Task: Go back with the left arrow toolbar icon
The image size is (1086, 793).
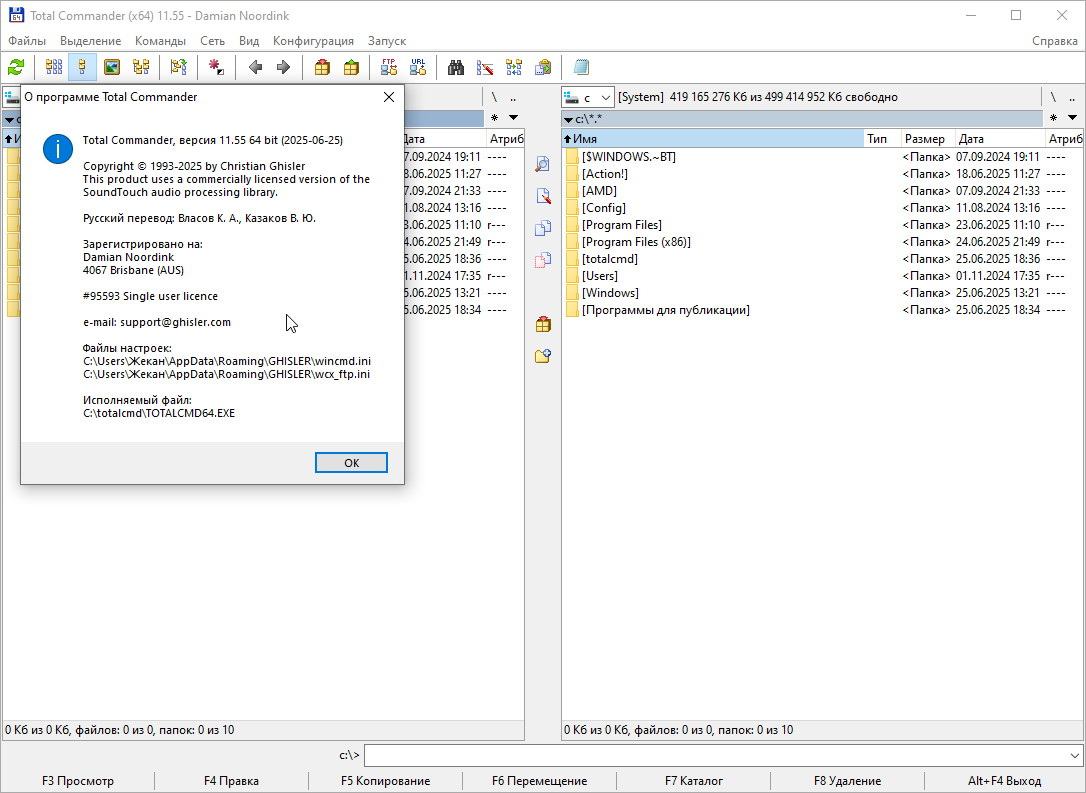Action: tap(255, 67)
